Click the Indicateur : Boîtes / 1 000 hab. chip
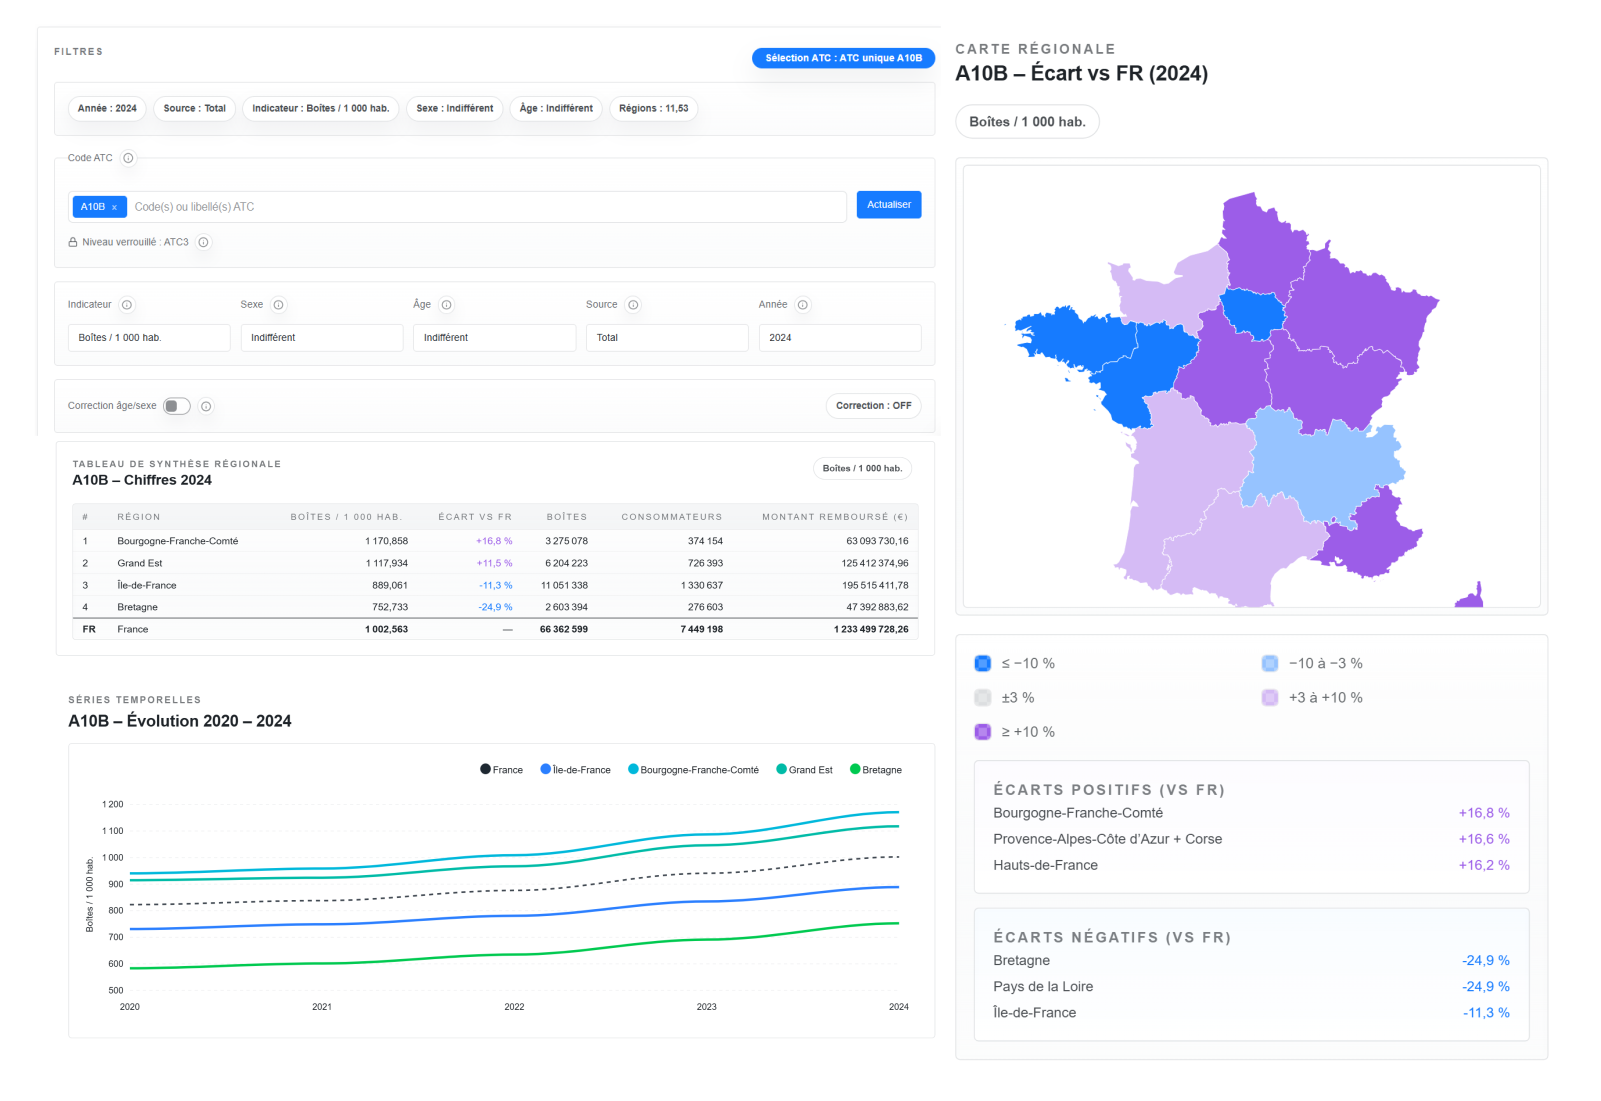1601x1101 pixels. click(321, 108)
